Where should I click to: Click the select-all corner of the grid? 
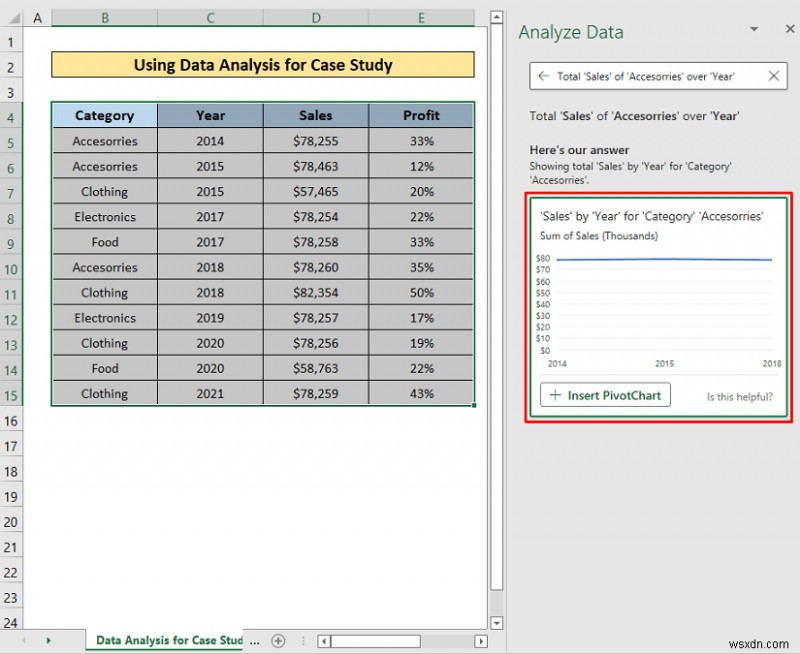[11, 18]
